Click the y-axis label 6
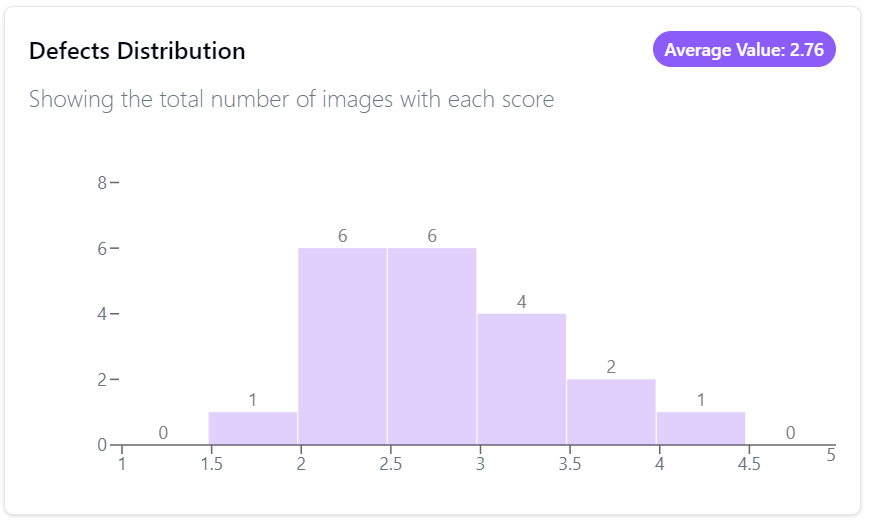Image resolution: width=871 pixels, height=526 pixels. (x=102, y=248)
